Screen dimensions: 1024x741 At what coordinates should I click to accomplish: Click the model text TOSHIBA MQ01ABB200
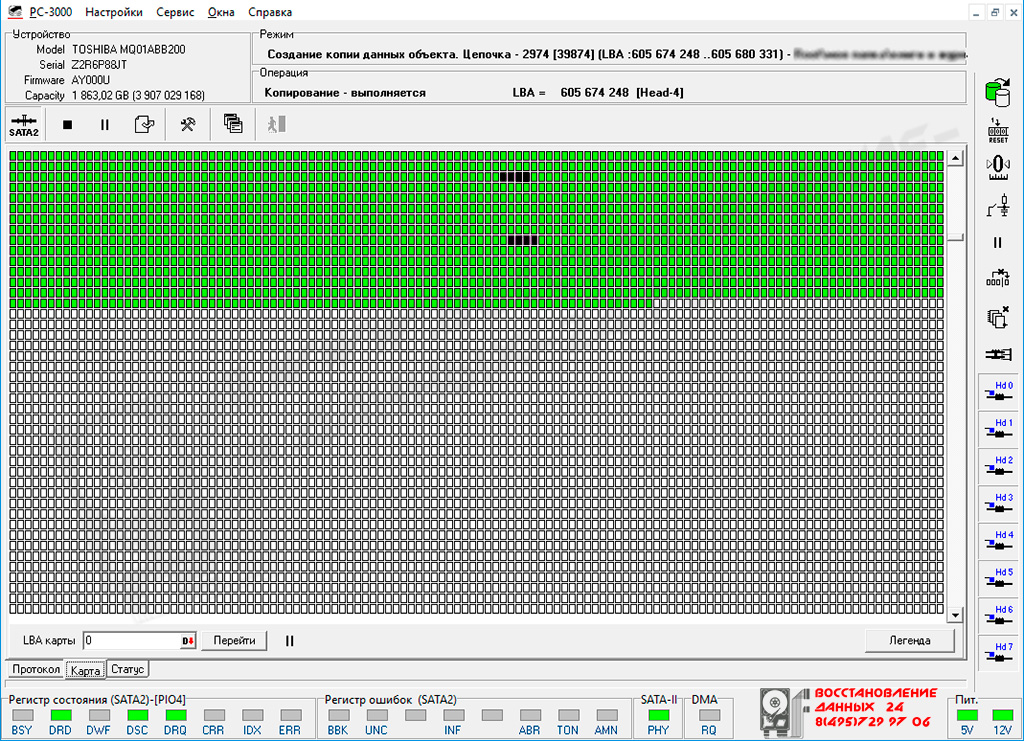(129, 50)
